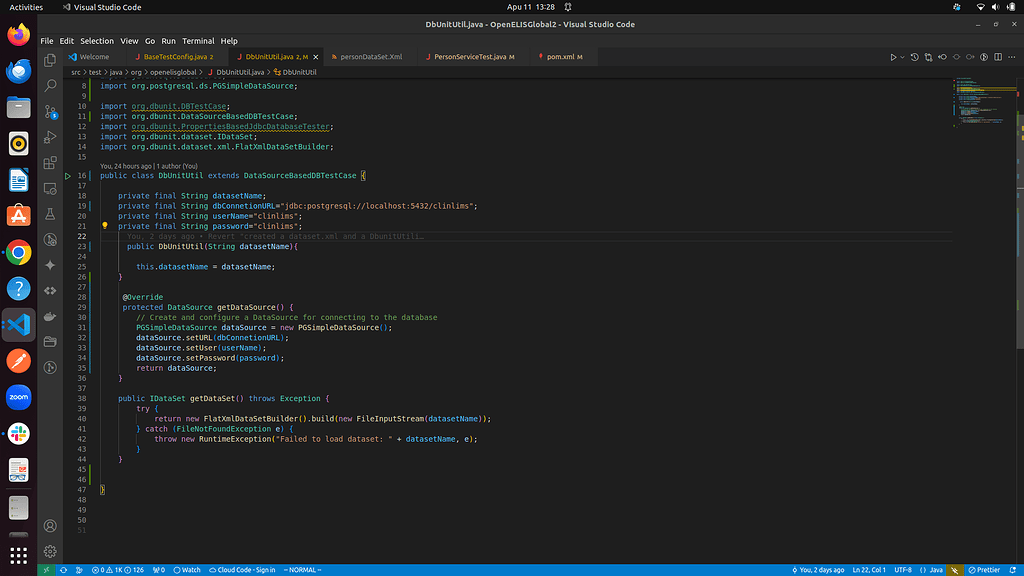The image size is (1024, 576).
Task: Open the Search view in activity bar
Action: click(x=50, y=86)
